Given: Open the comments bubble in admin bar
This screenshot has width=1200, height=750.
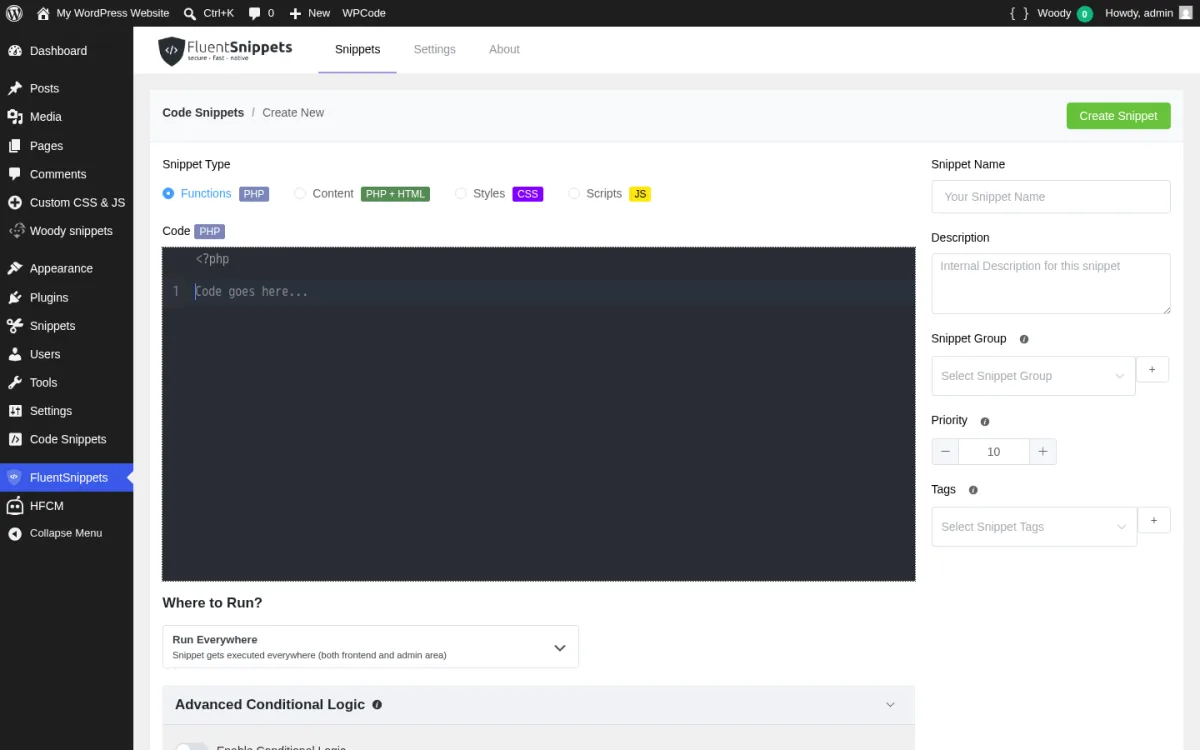Looking at the screenshot, I should click(254, 14).
